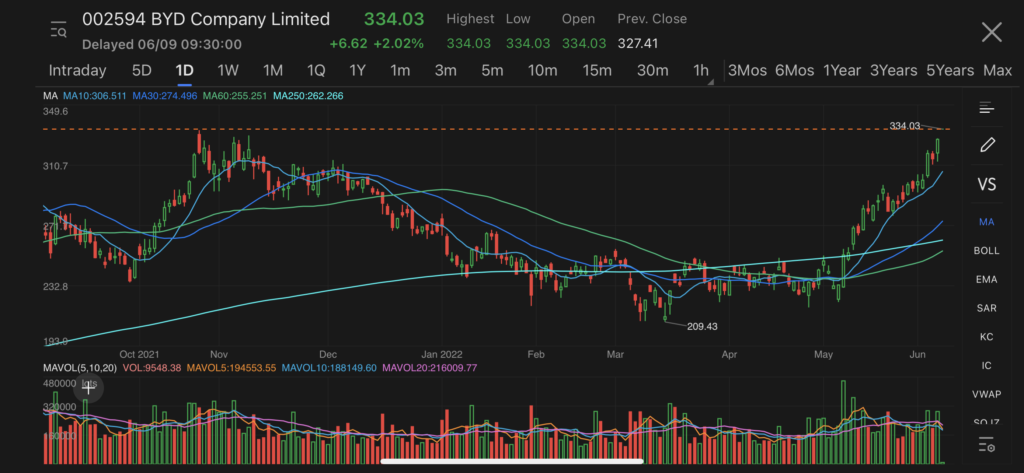Set range to 3Mos

[x=747, y=71]
